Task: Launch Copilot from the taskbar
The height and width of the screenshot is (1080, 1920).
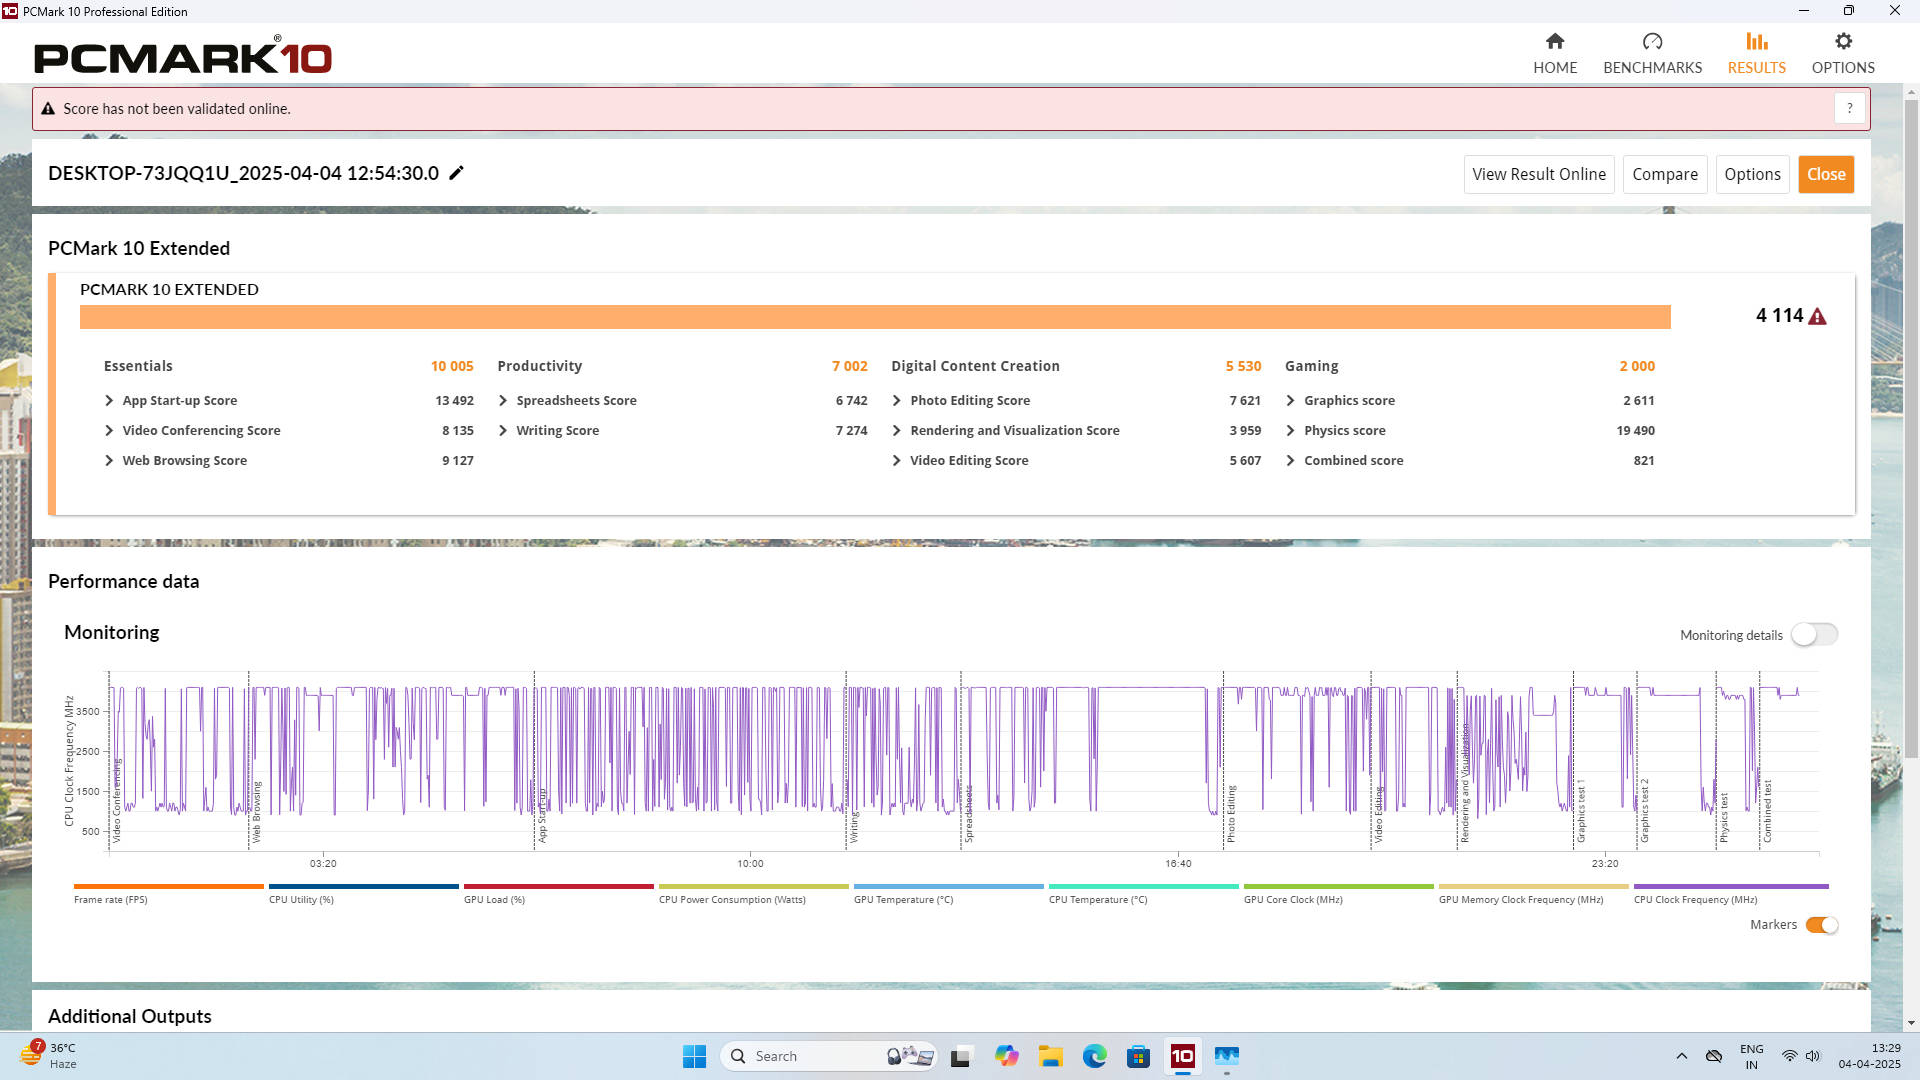Action: [1006, 1056]
